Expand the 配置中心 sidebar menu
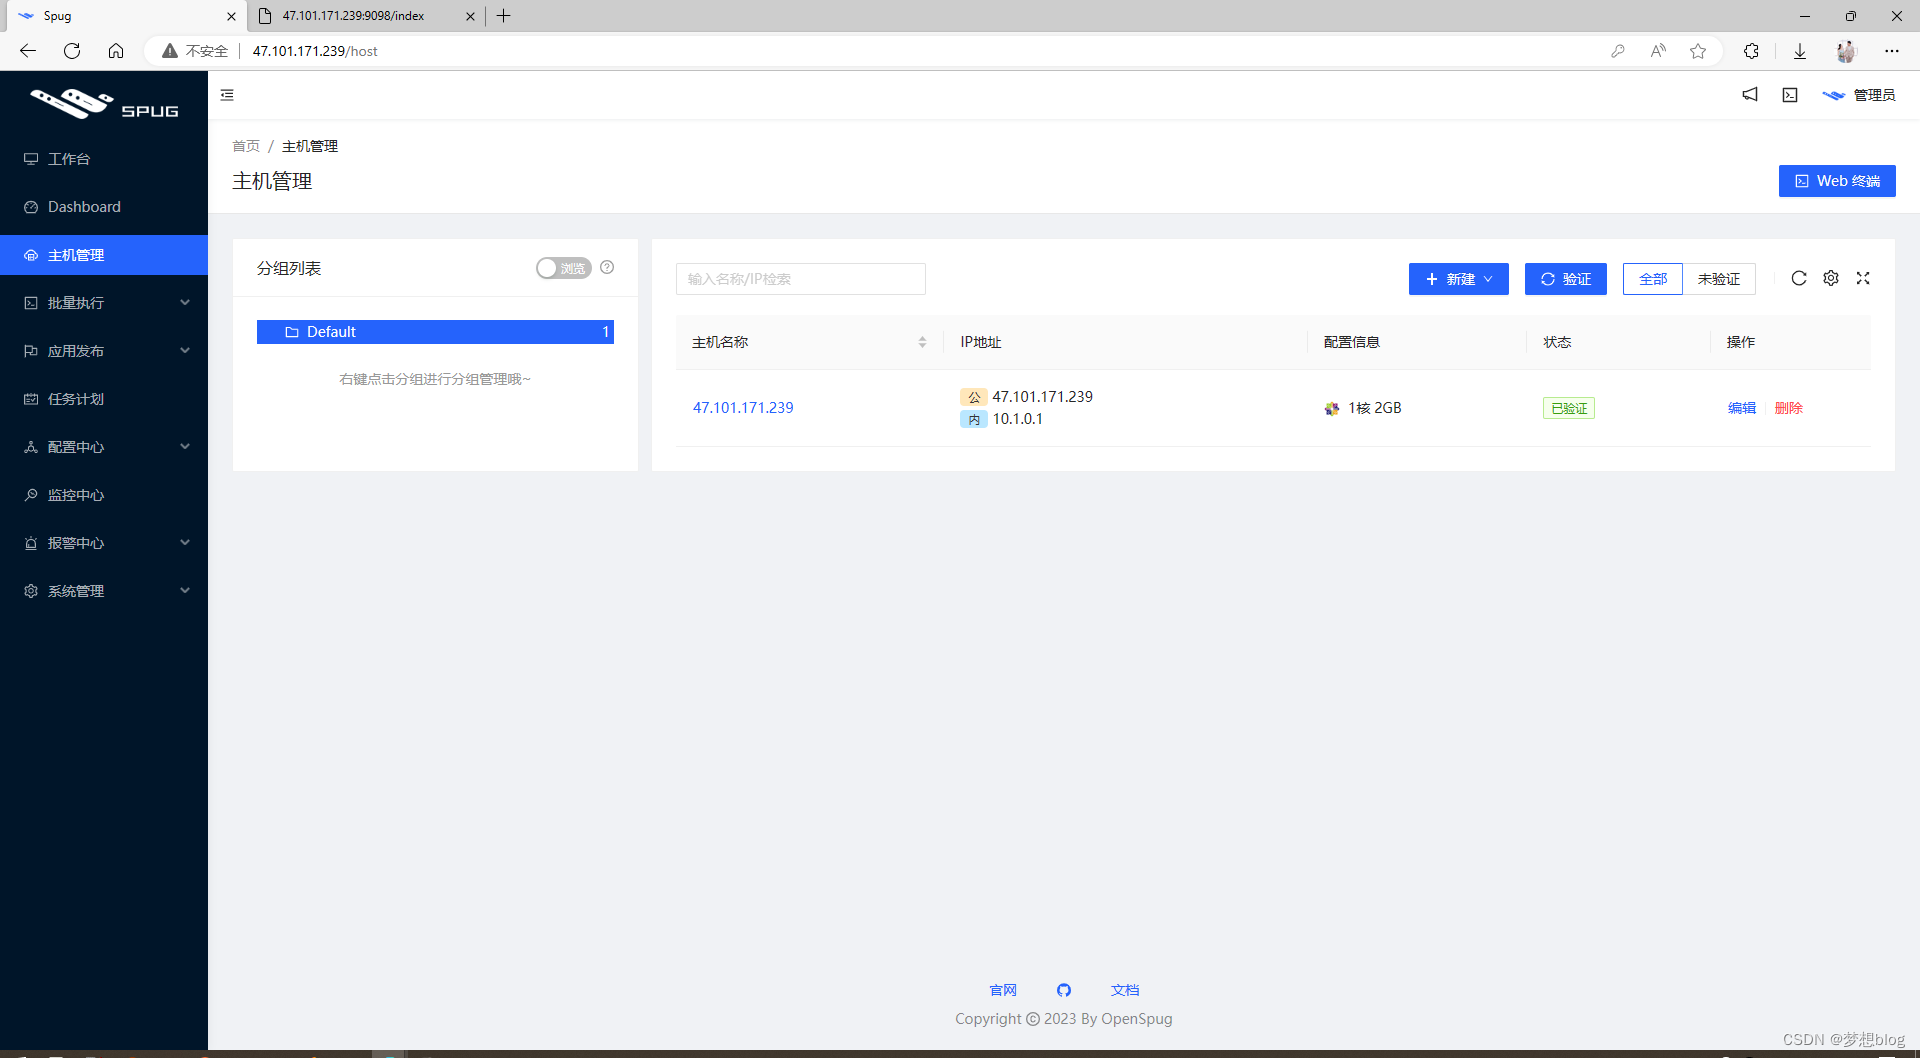This screenshot has width=1920, height=1058. pyautogui.click(x=104, y=447)
